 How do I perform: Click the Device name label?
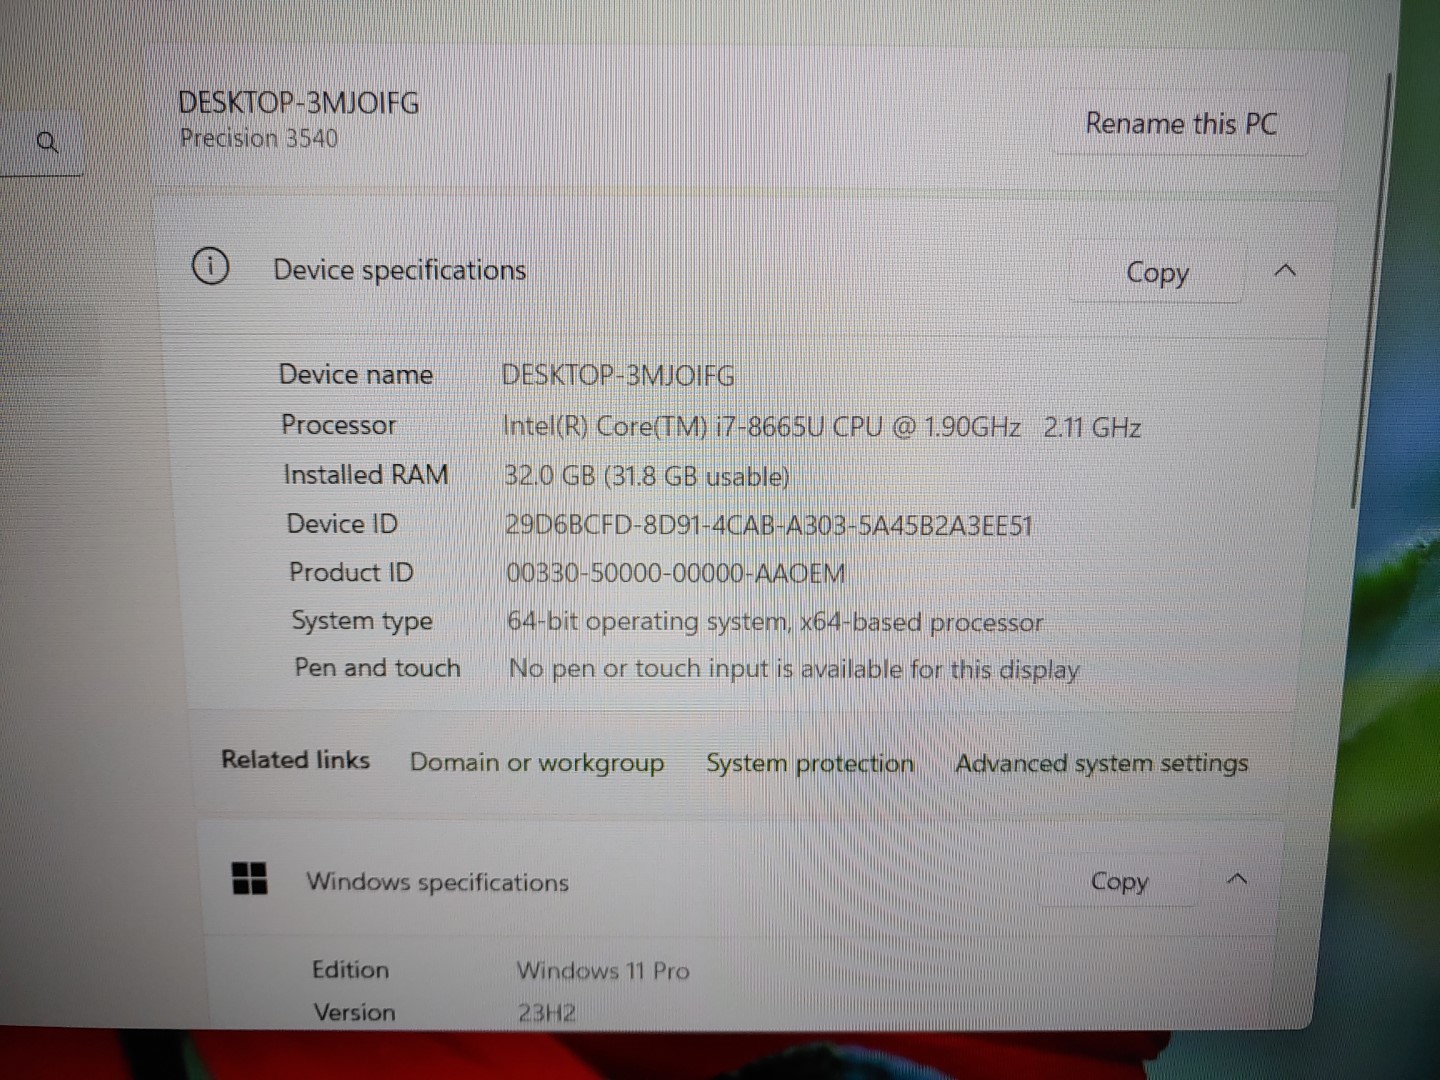[x=356, y=374]
